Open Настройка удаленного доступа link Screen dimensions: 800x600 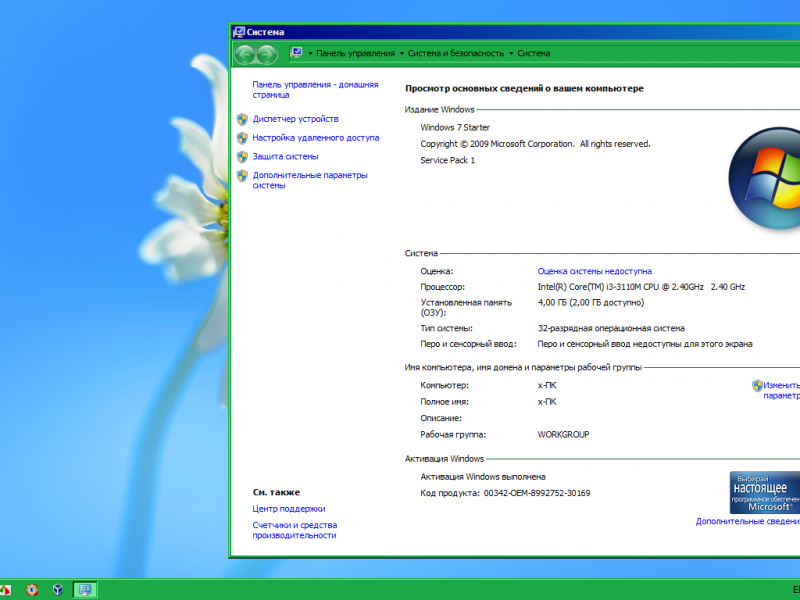pyautogui.click(x=316, y=138)
